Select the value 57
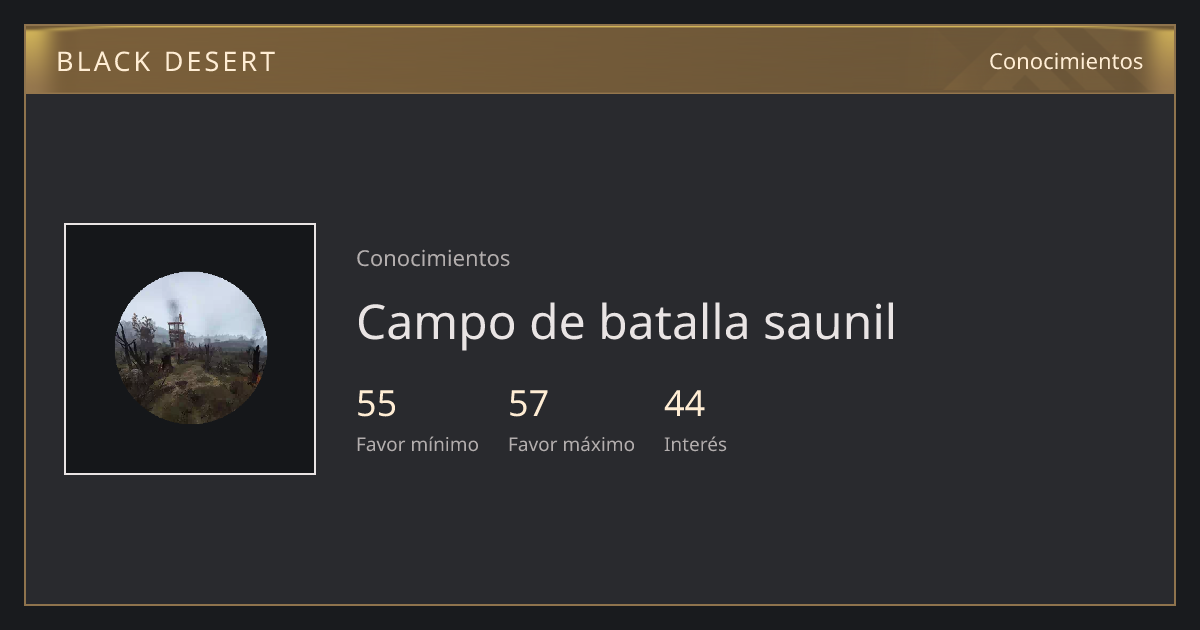The height and width of the screenshot is (630, 1200). pos(528,404)
